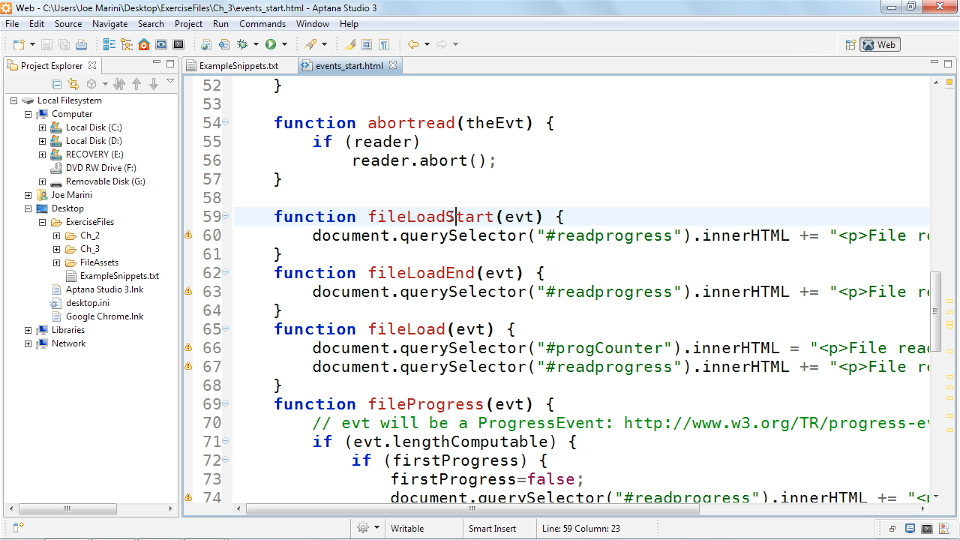
Task: Open the File menu
Action: click(x=12, y=24)
